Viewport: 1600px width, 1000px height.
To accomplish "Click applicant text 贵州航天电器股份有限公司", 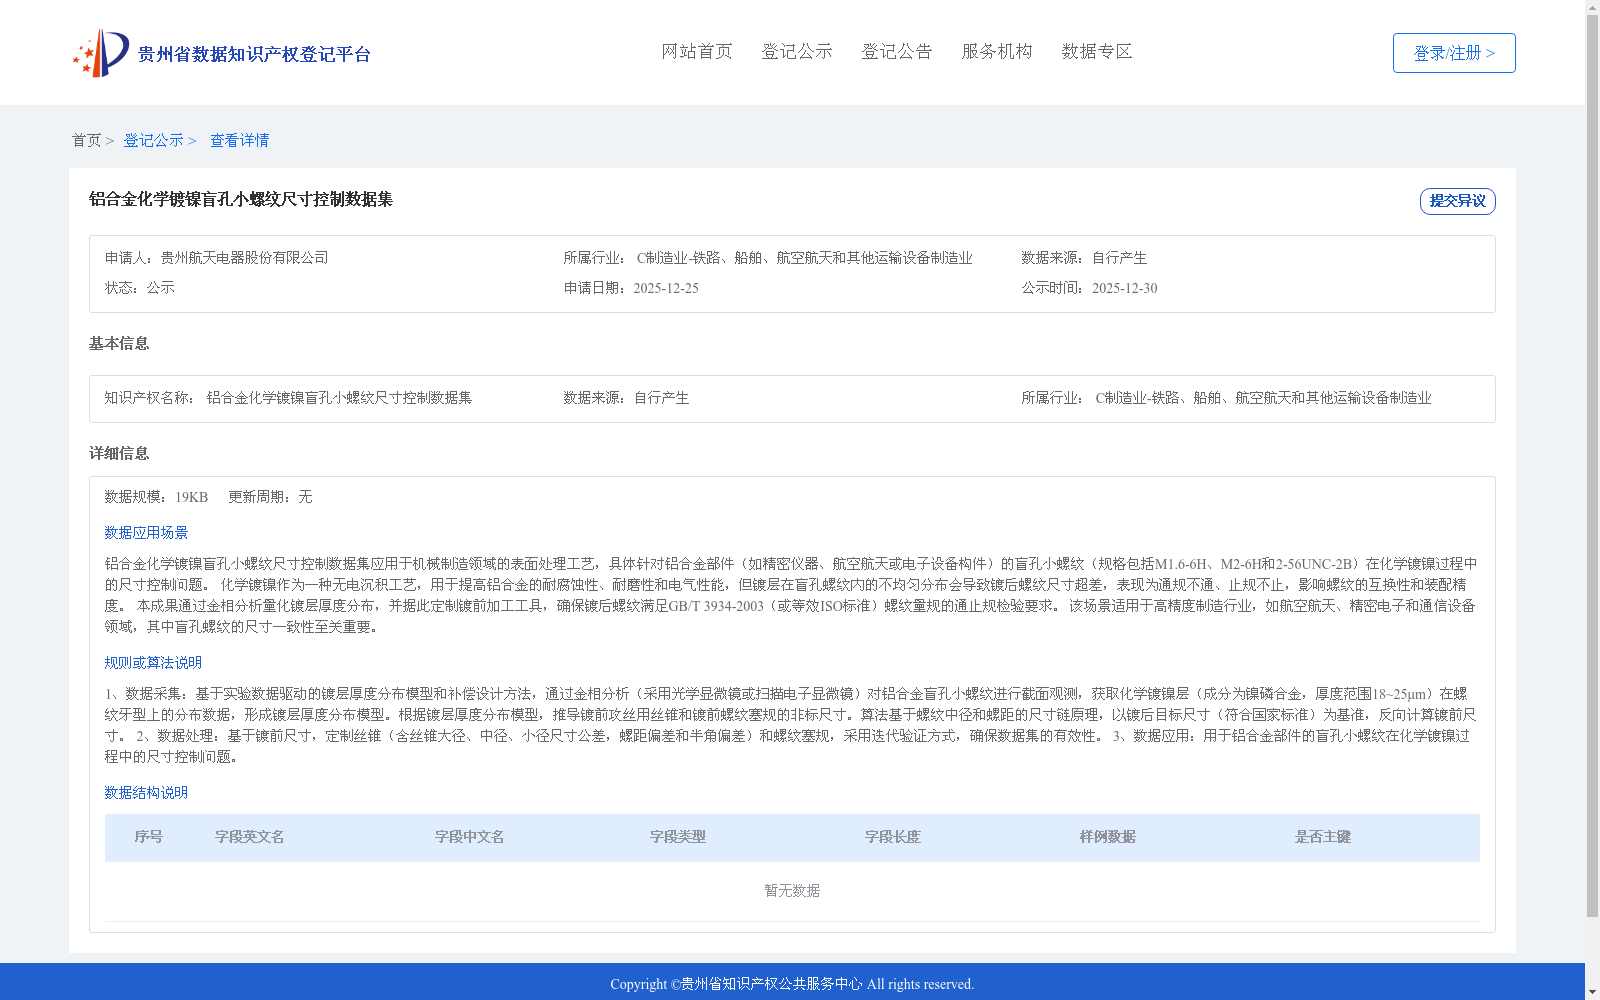I will click(245, 258).
